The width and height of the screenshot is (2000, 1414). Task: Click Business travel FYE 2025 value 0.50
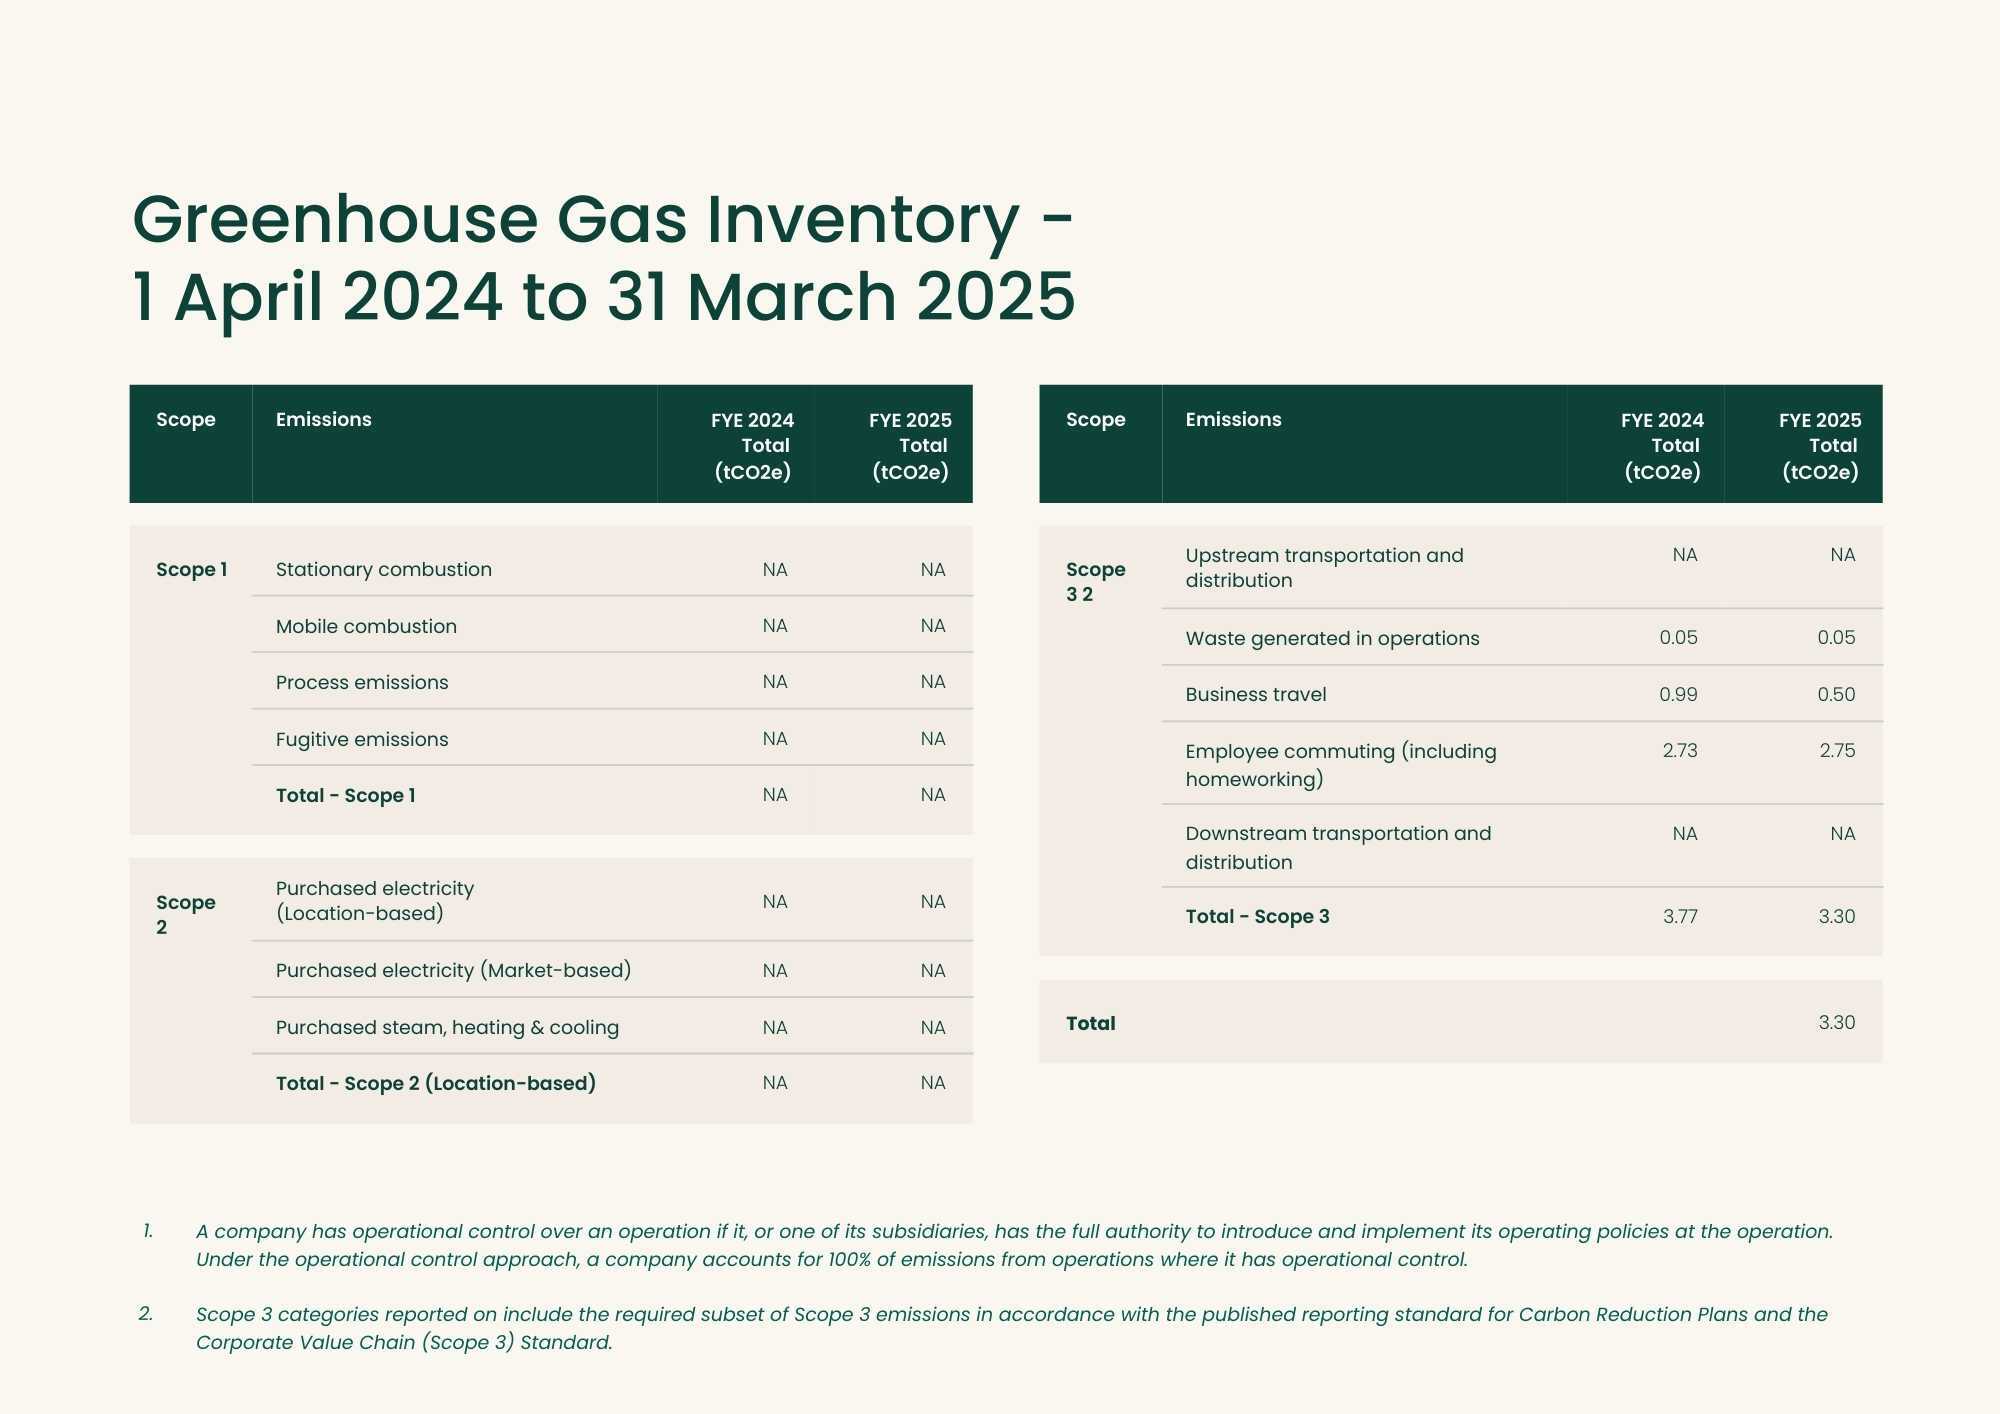pos(1836,694)
